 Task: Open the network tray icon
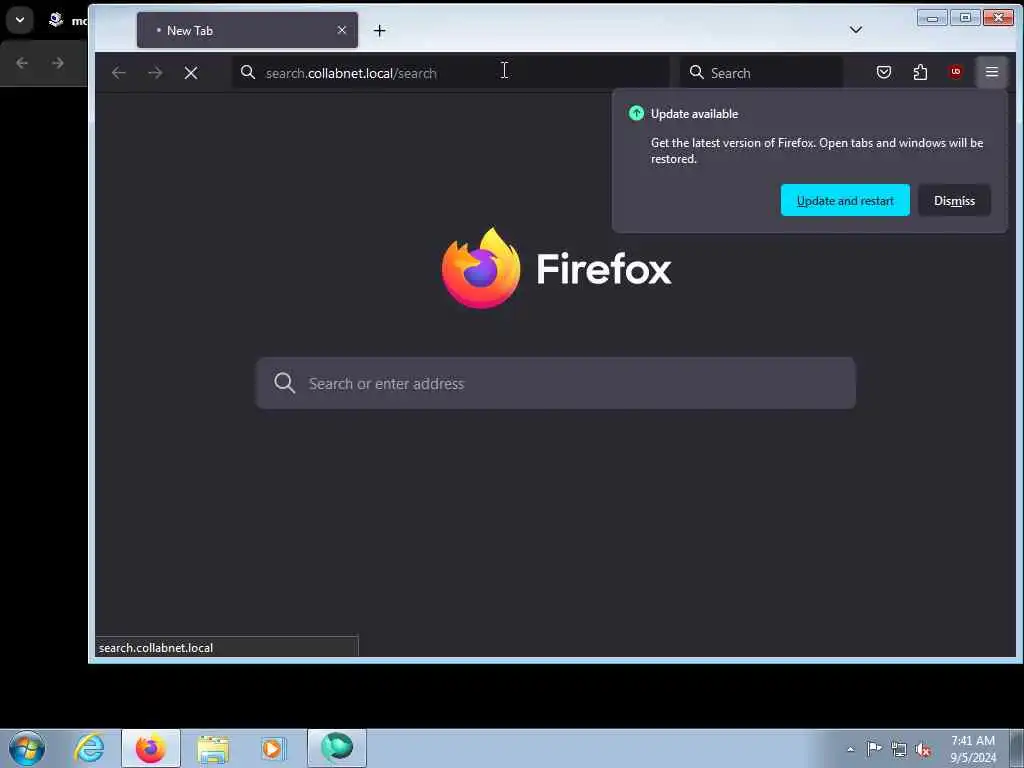pos(899,750)
